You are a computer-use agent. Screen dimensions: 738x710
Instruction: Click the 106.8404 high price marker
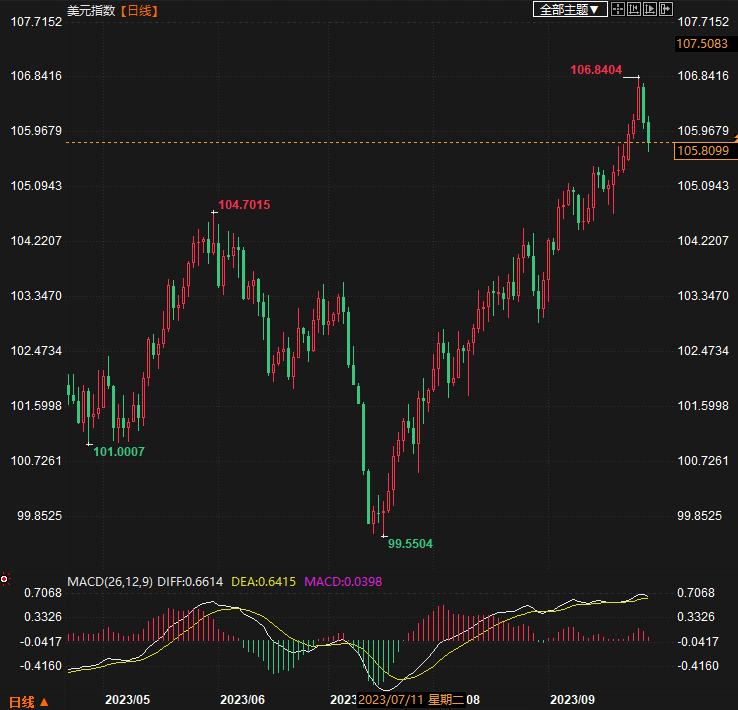click(x=596, y=70)
